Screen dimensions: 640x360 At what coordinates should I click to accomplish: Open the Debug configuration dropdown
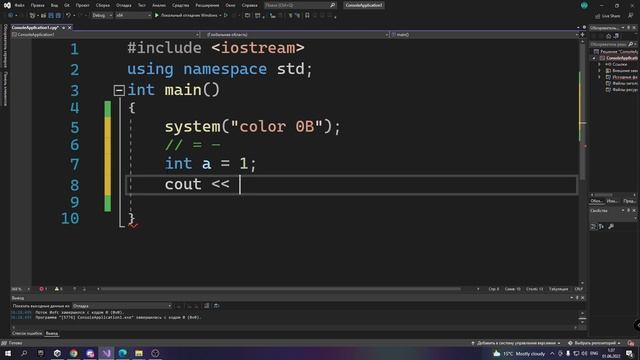click(102, 16)
